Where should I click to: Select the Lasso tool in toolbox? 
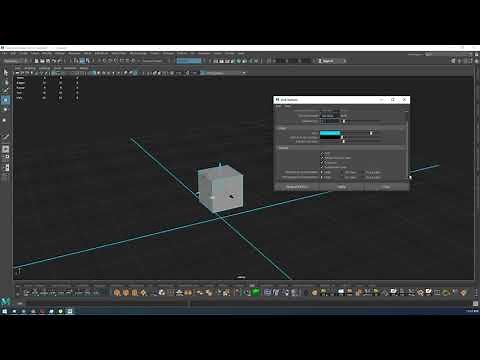pos(6,82)
